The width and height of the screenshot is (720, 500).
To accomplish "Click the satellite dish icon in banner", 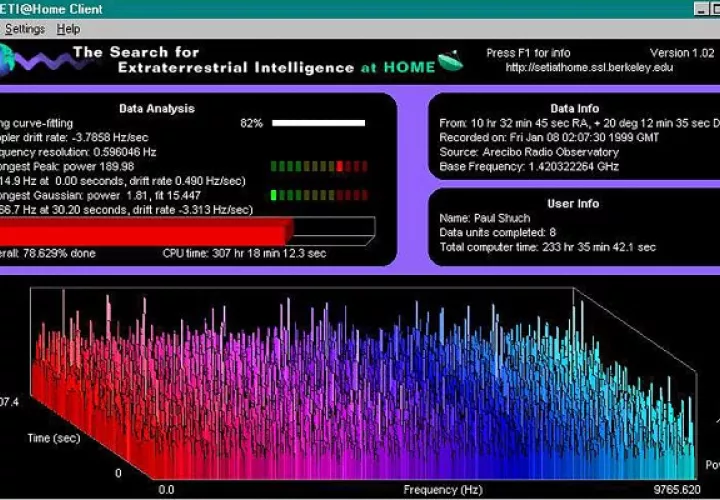I will (x=450, y=62).
